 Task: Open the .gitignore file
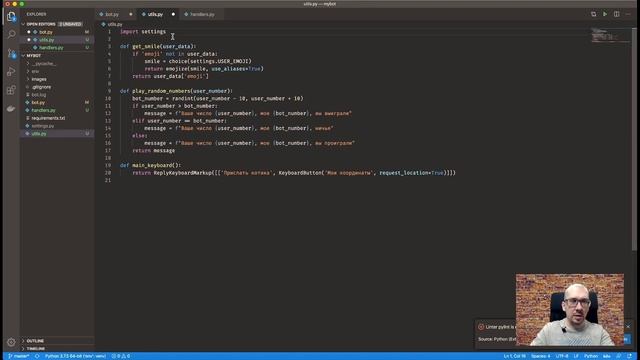click(x=57, y=87)
